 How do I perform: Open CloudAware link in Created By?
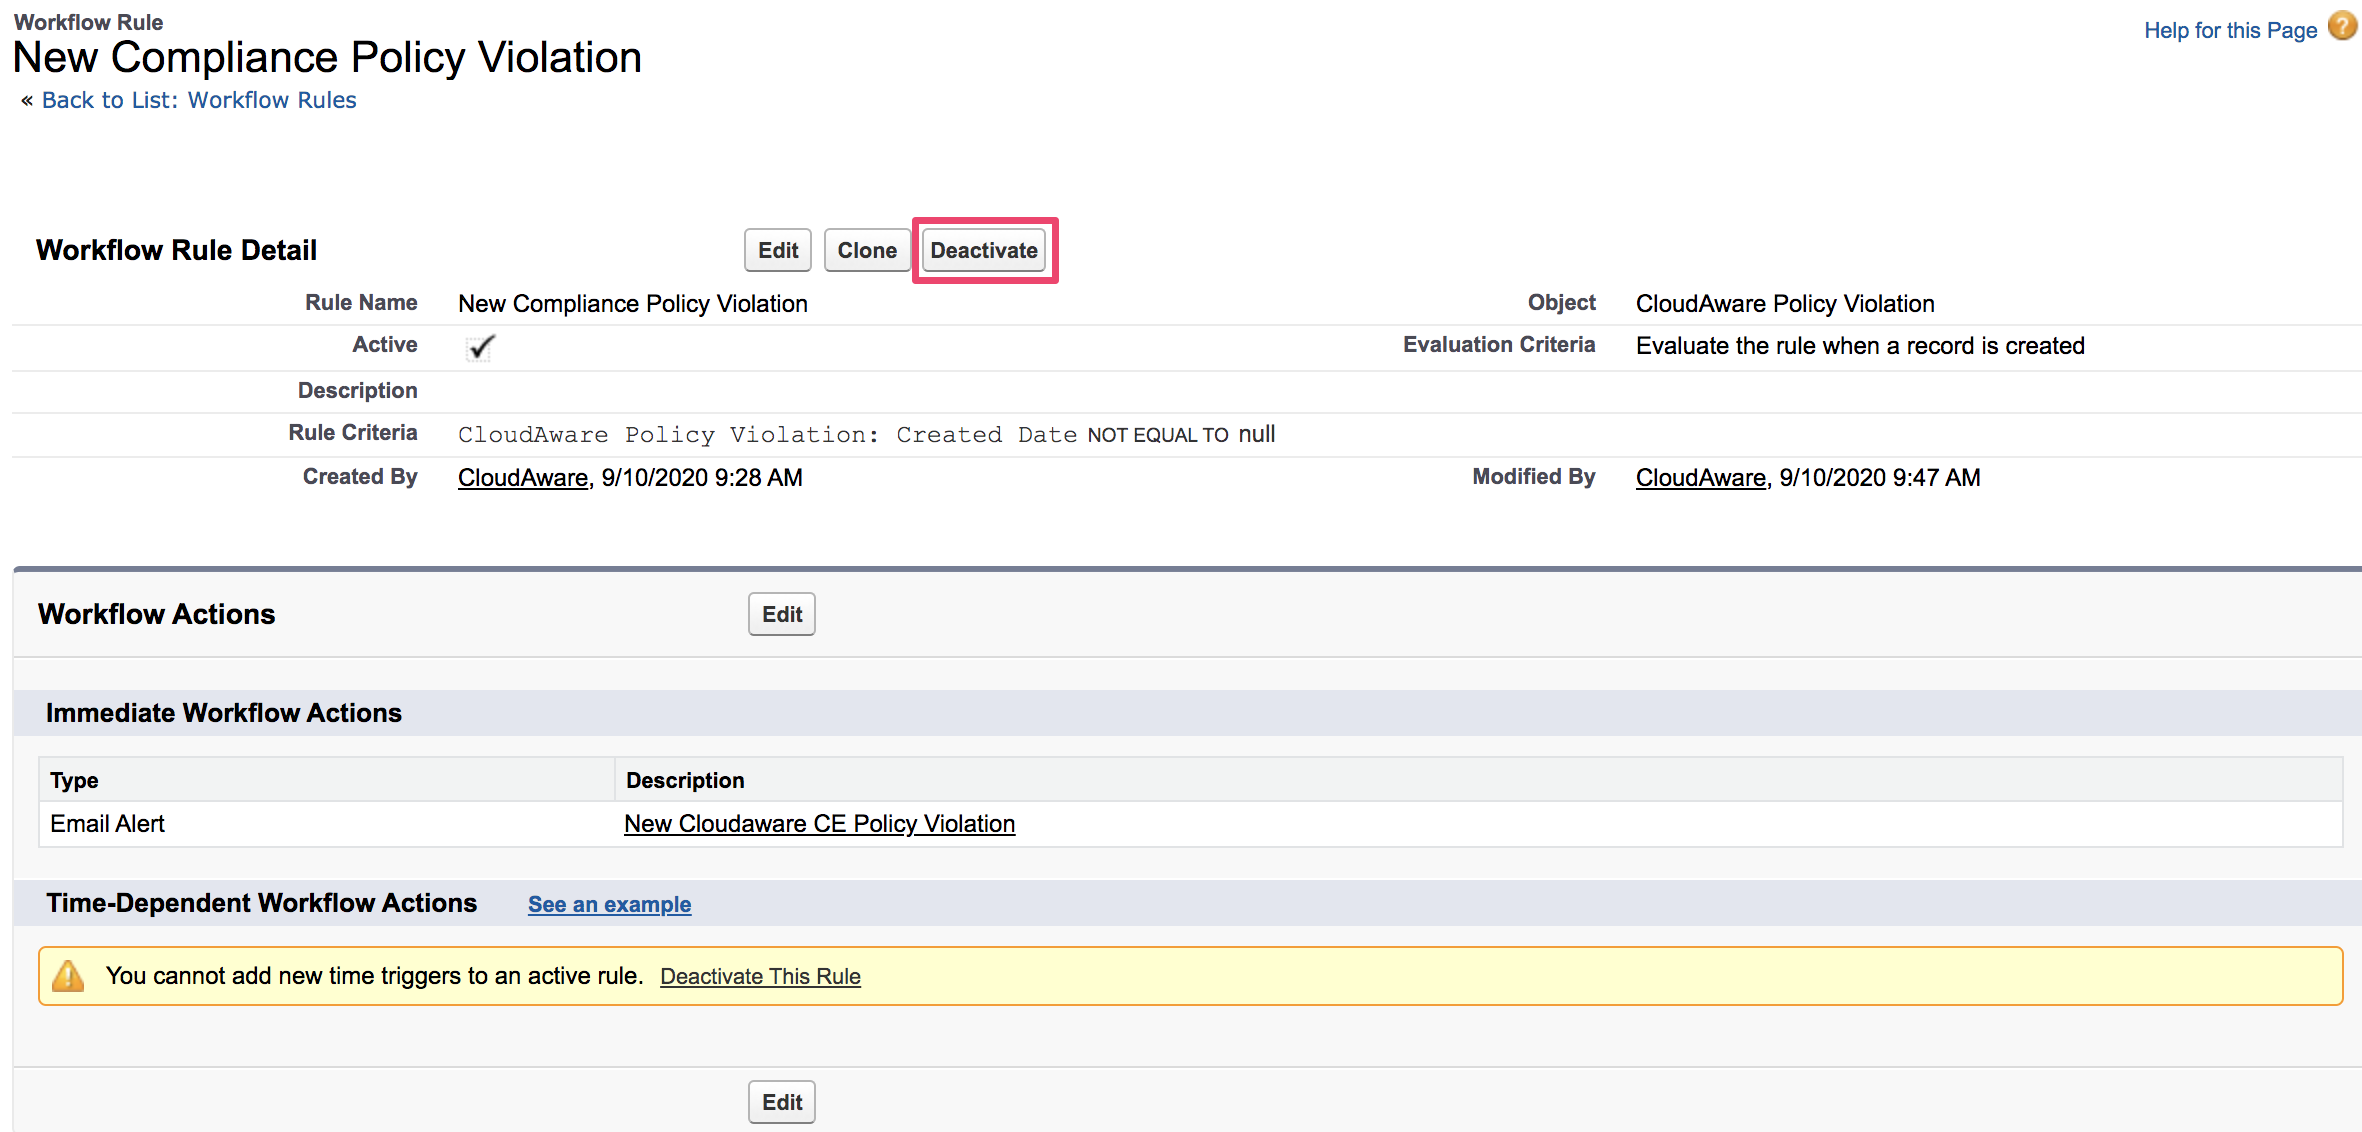(x=522, y=478)
